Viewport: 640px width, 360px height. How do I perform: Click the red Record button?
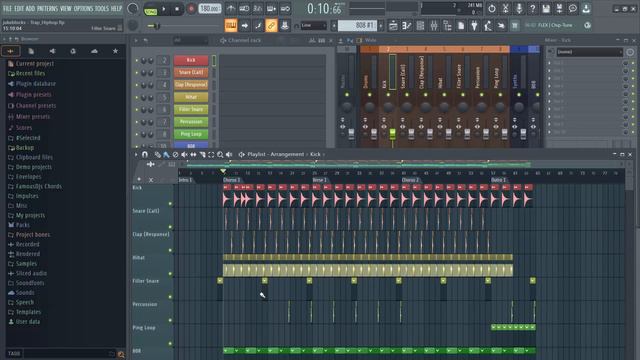coord(191,9)
